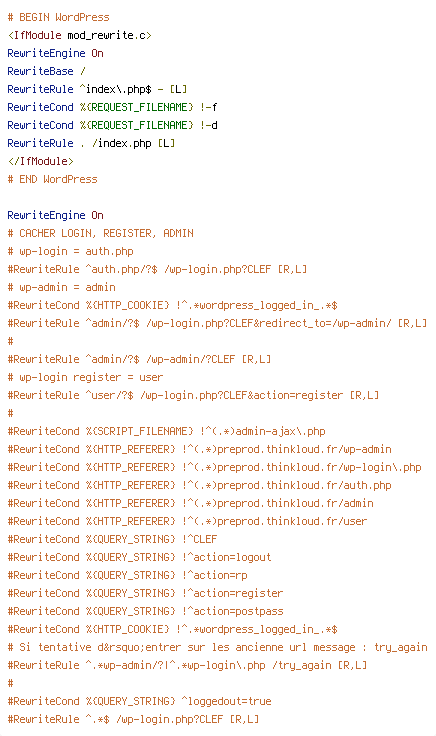Click the closing </IfModule> tag
This screenshot has width=436, height=736.
(41, 161)
